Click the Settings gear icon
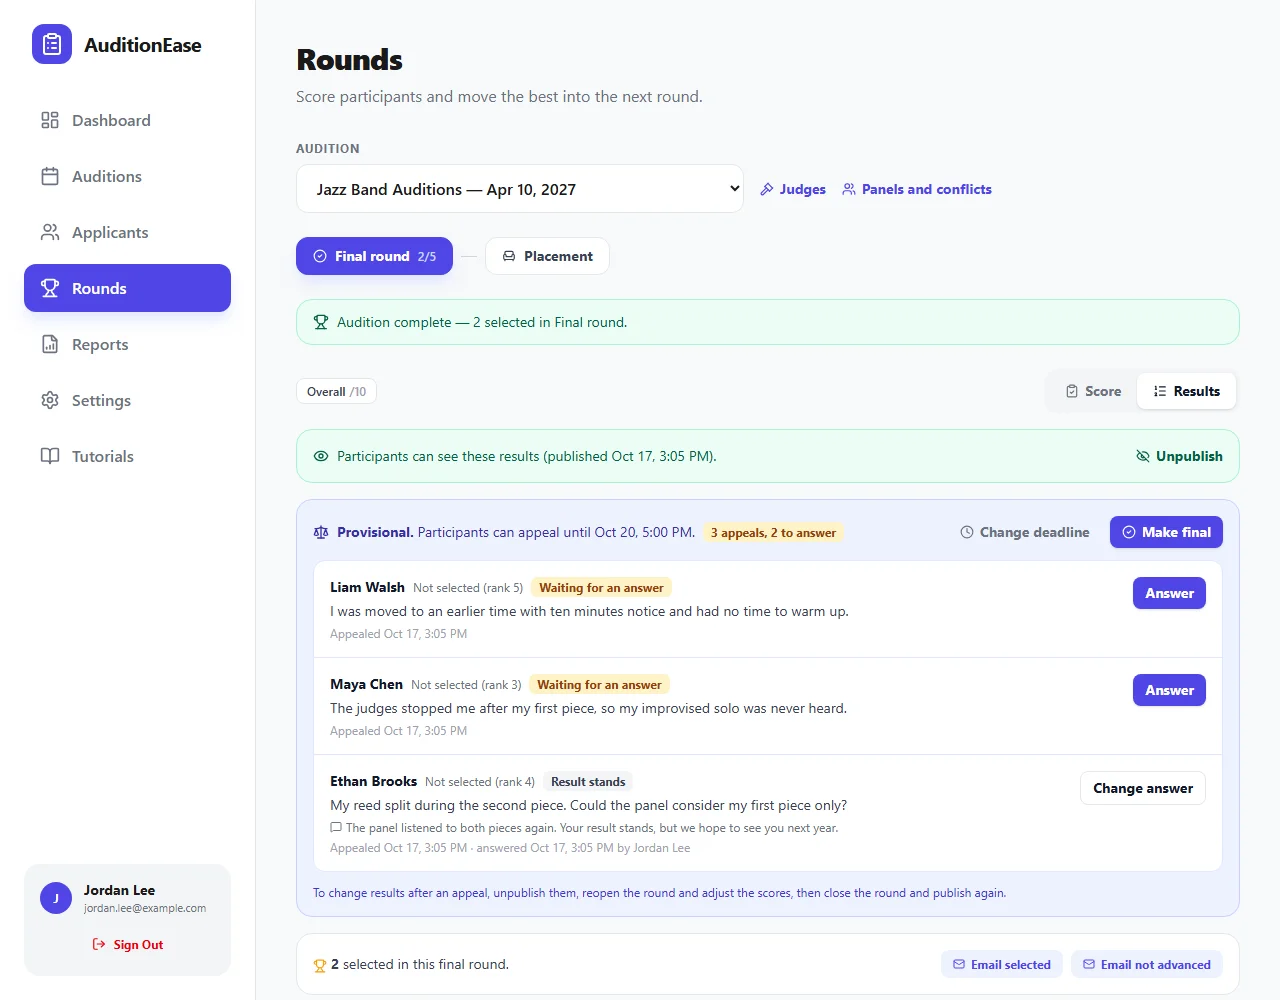The image size is (1280, 1000). pos(50,400)
